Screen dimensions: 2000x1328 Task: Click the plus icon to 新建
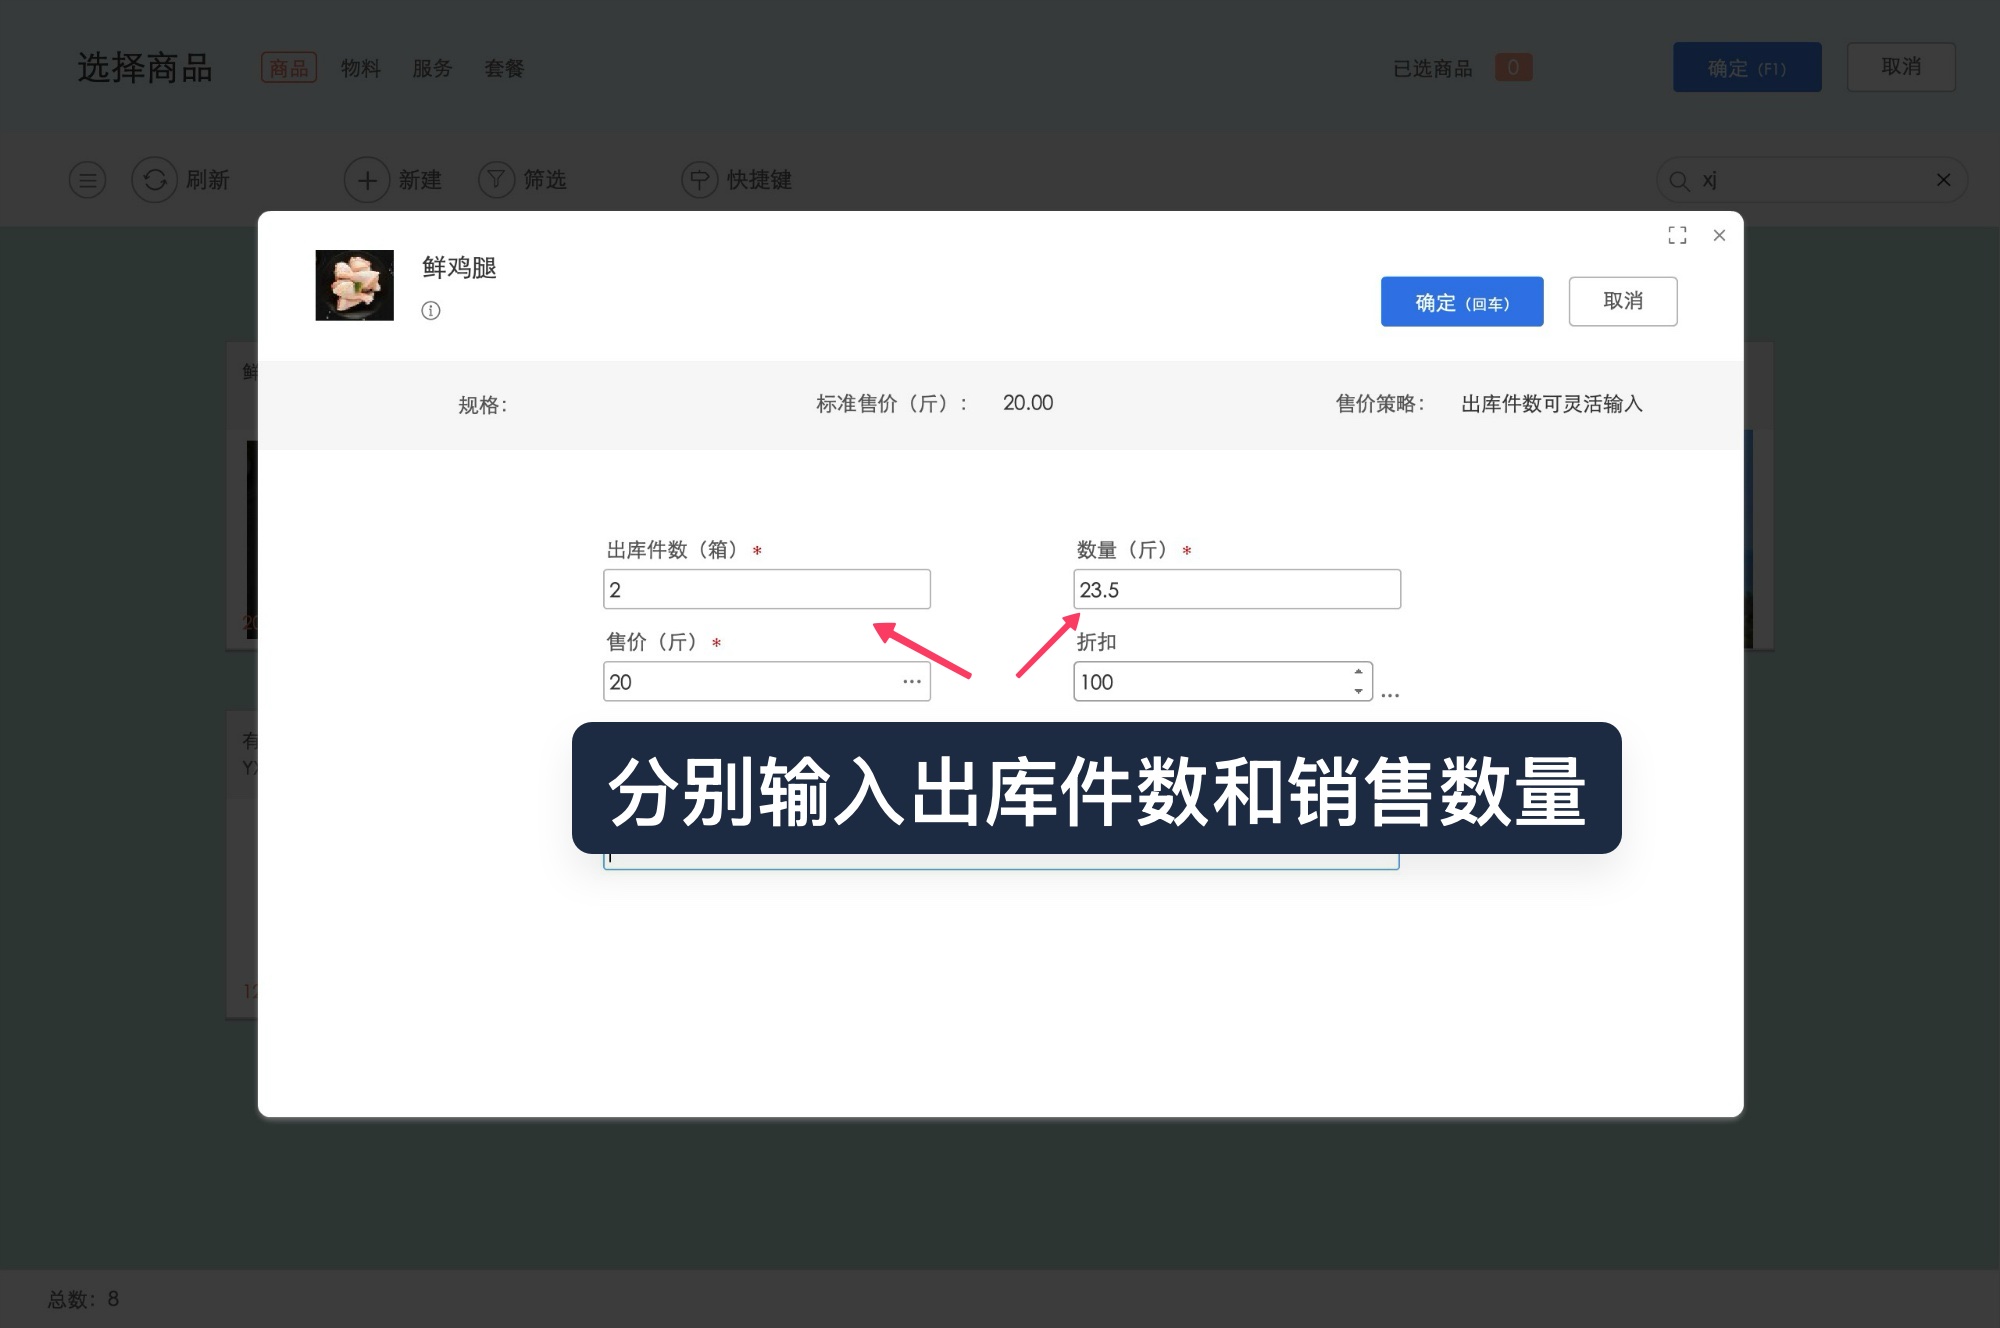pyautogui.click(x=367, y=180)
